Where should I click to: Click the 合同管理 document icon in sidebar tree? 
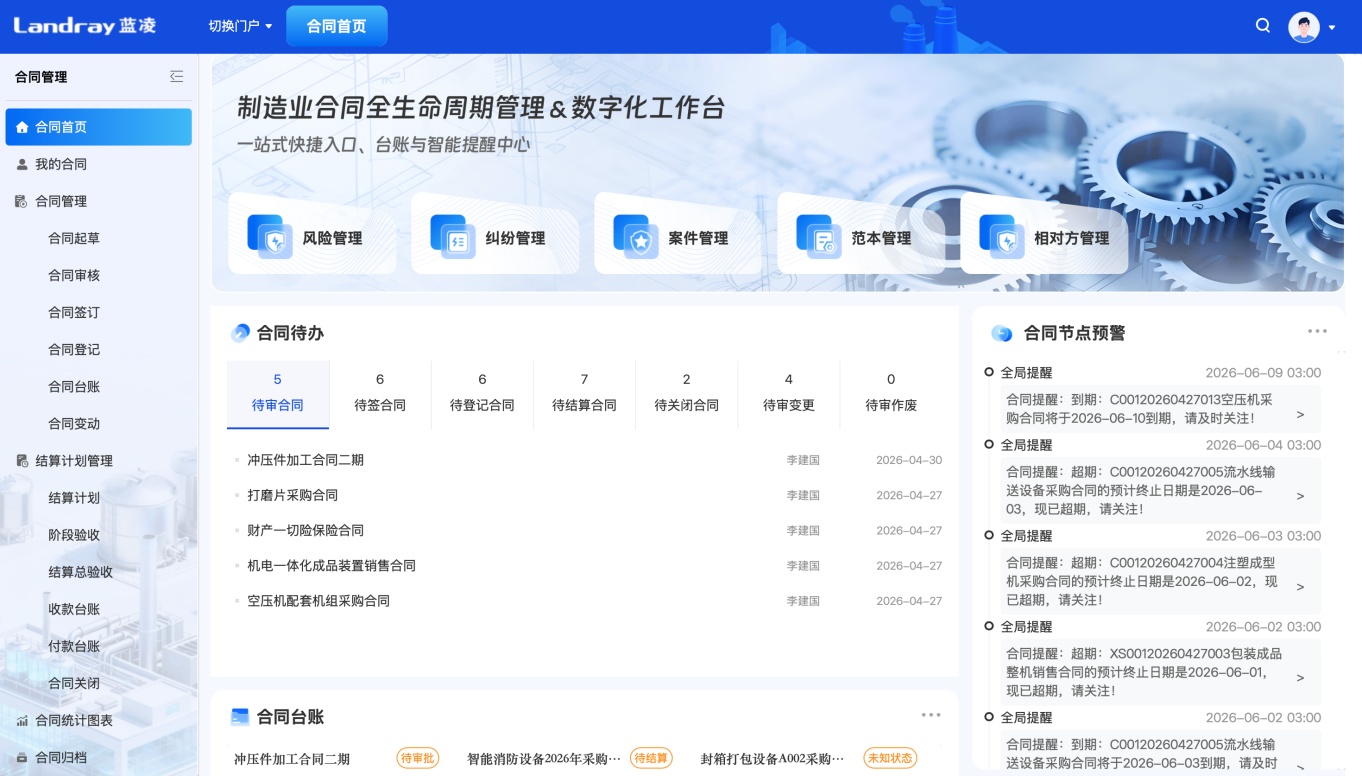coord(22,201)
